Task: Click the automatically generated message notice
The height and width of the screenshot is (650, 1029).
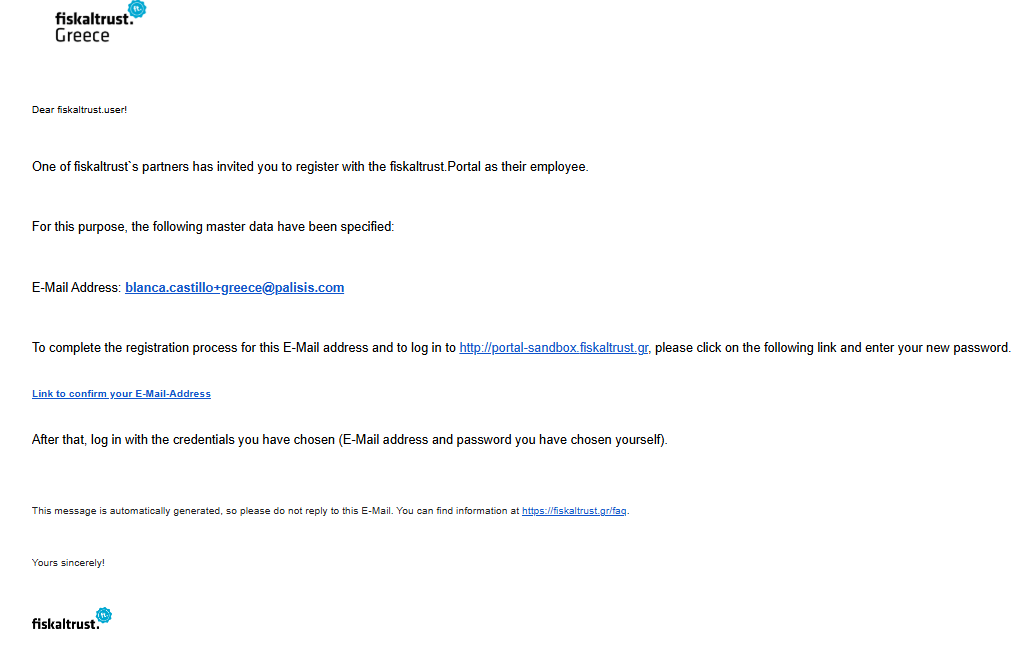Action: point(211,511)
